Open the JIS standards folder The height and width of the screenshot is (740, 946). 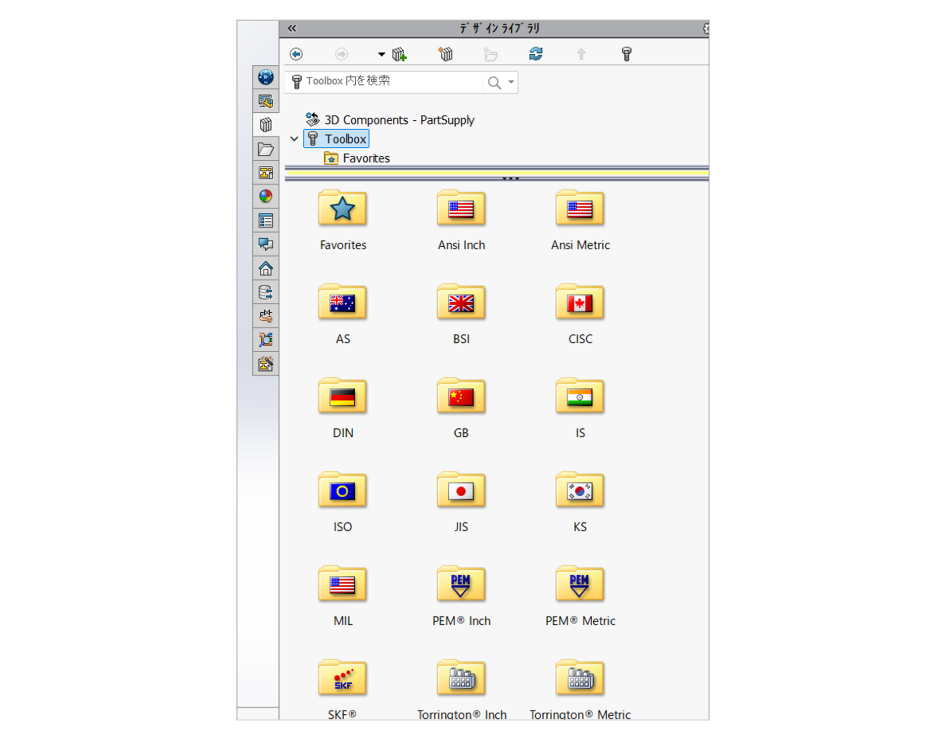tap(461, 493)
